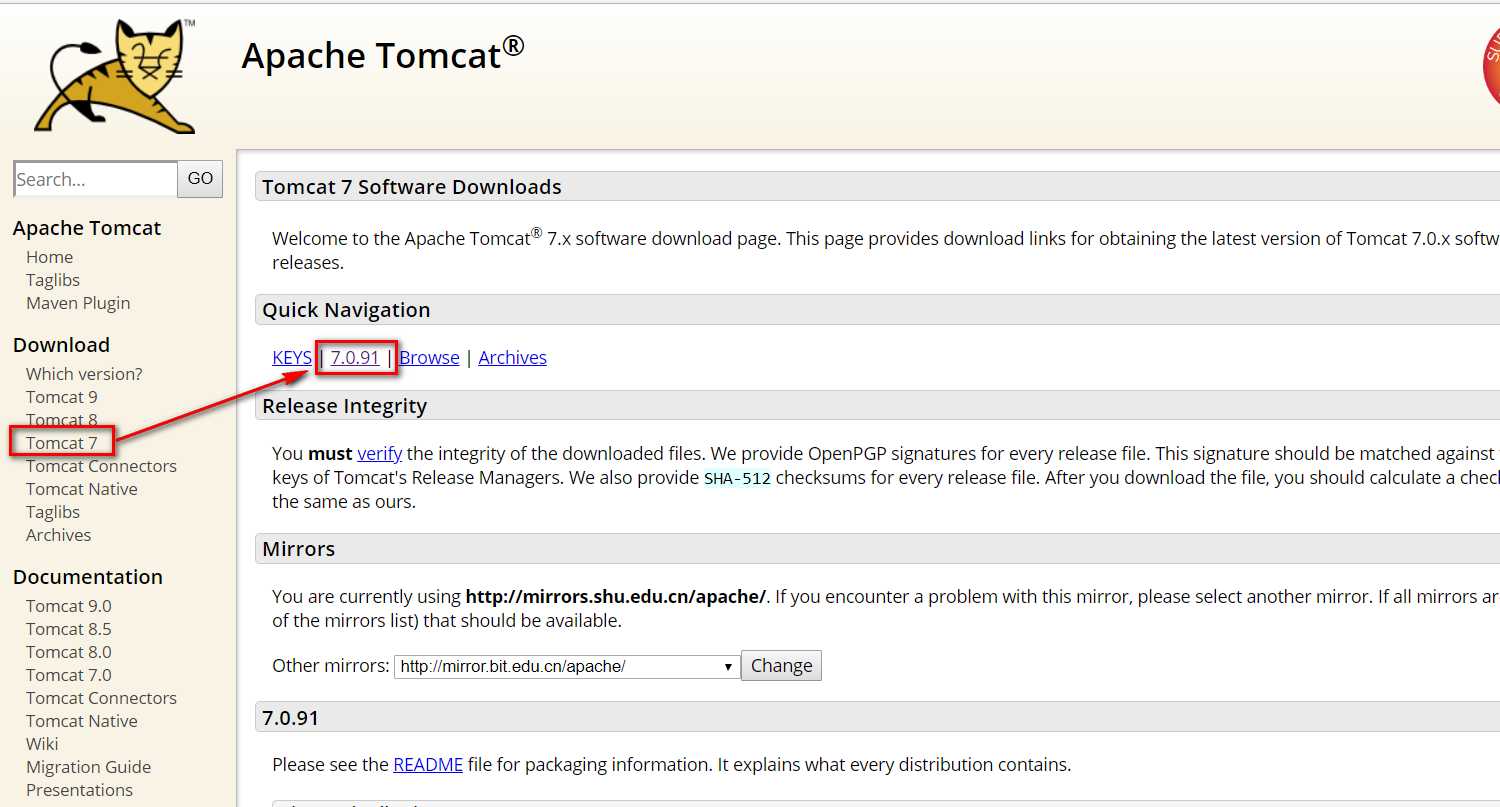
Task: Open the Taglibs link under Apache Tomcat
Action: tap(53, 280)
